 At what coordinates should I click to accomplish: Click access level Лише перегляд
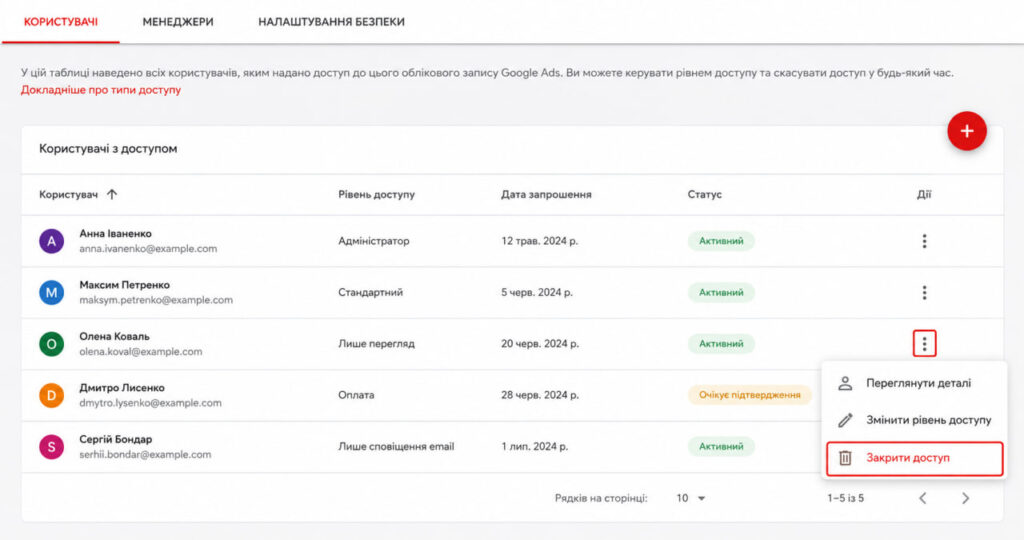(x=376, y=343)
